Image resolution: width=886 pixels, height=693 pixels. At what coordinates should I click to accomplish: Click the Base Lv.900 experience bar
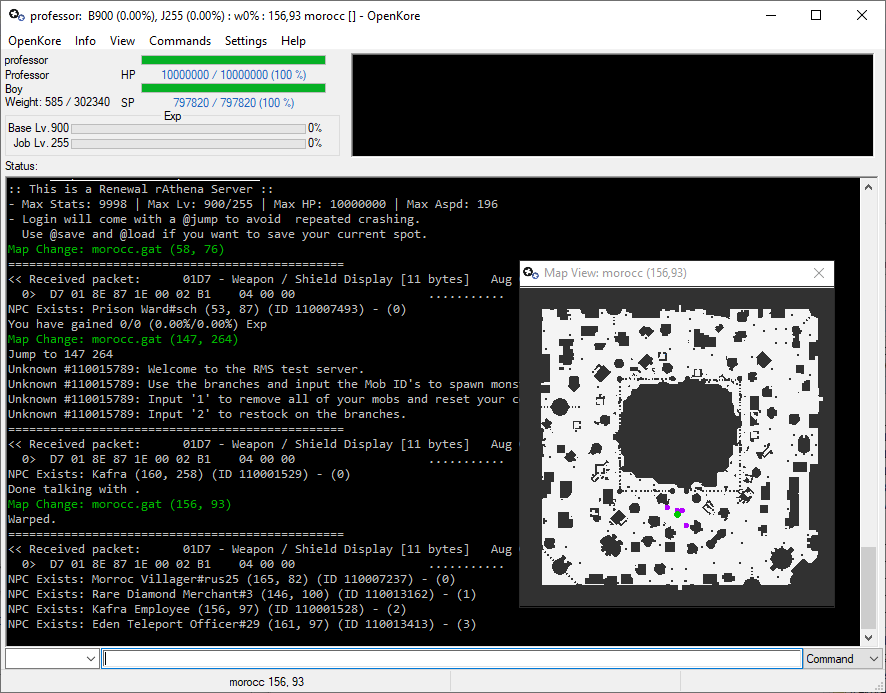point(189,129)
